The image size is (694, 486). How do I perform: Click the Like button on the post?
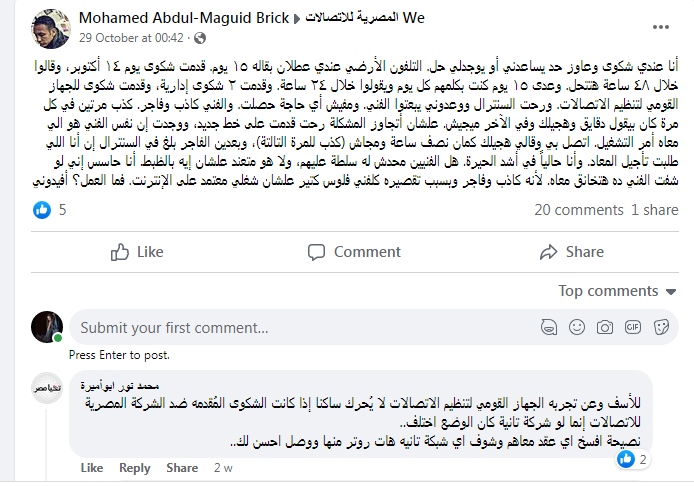click(x=137, y=252)
